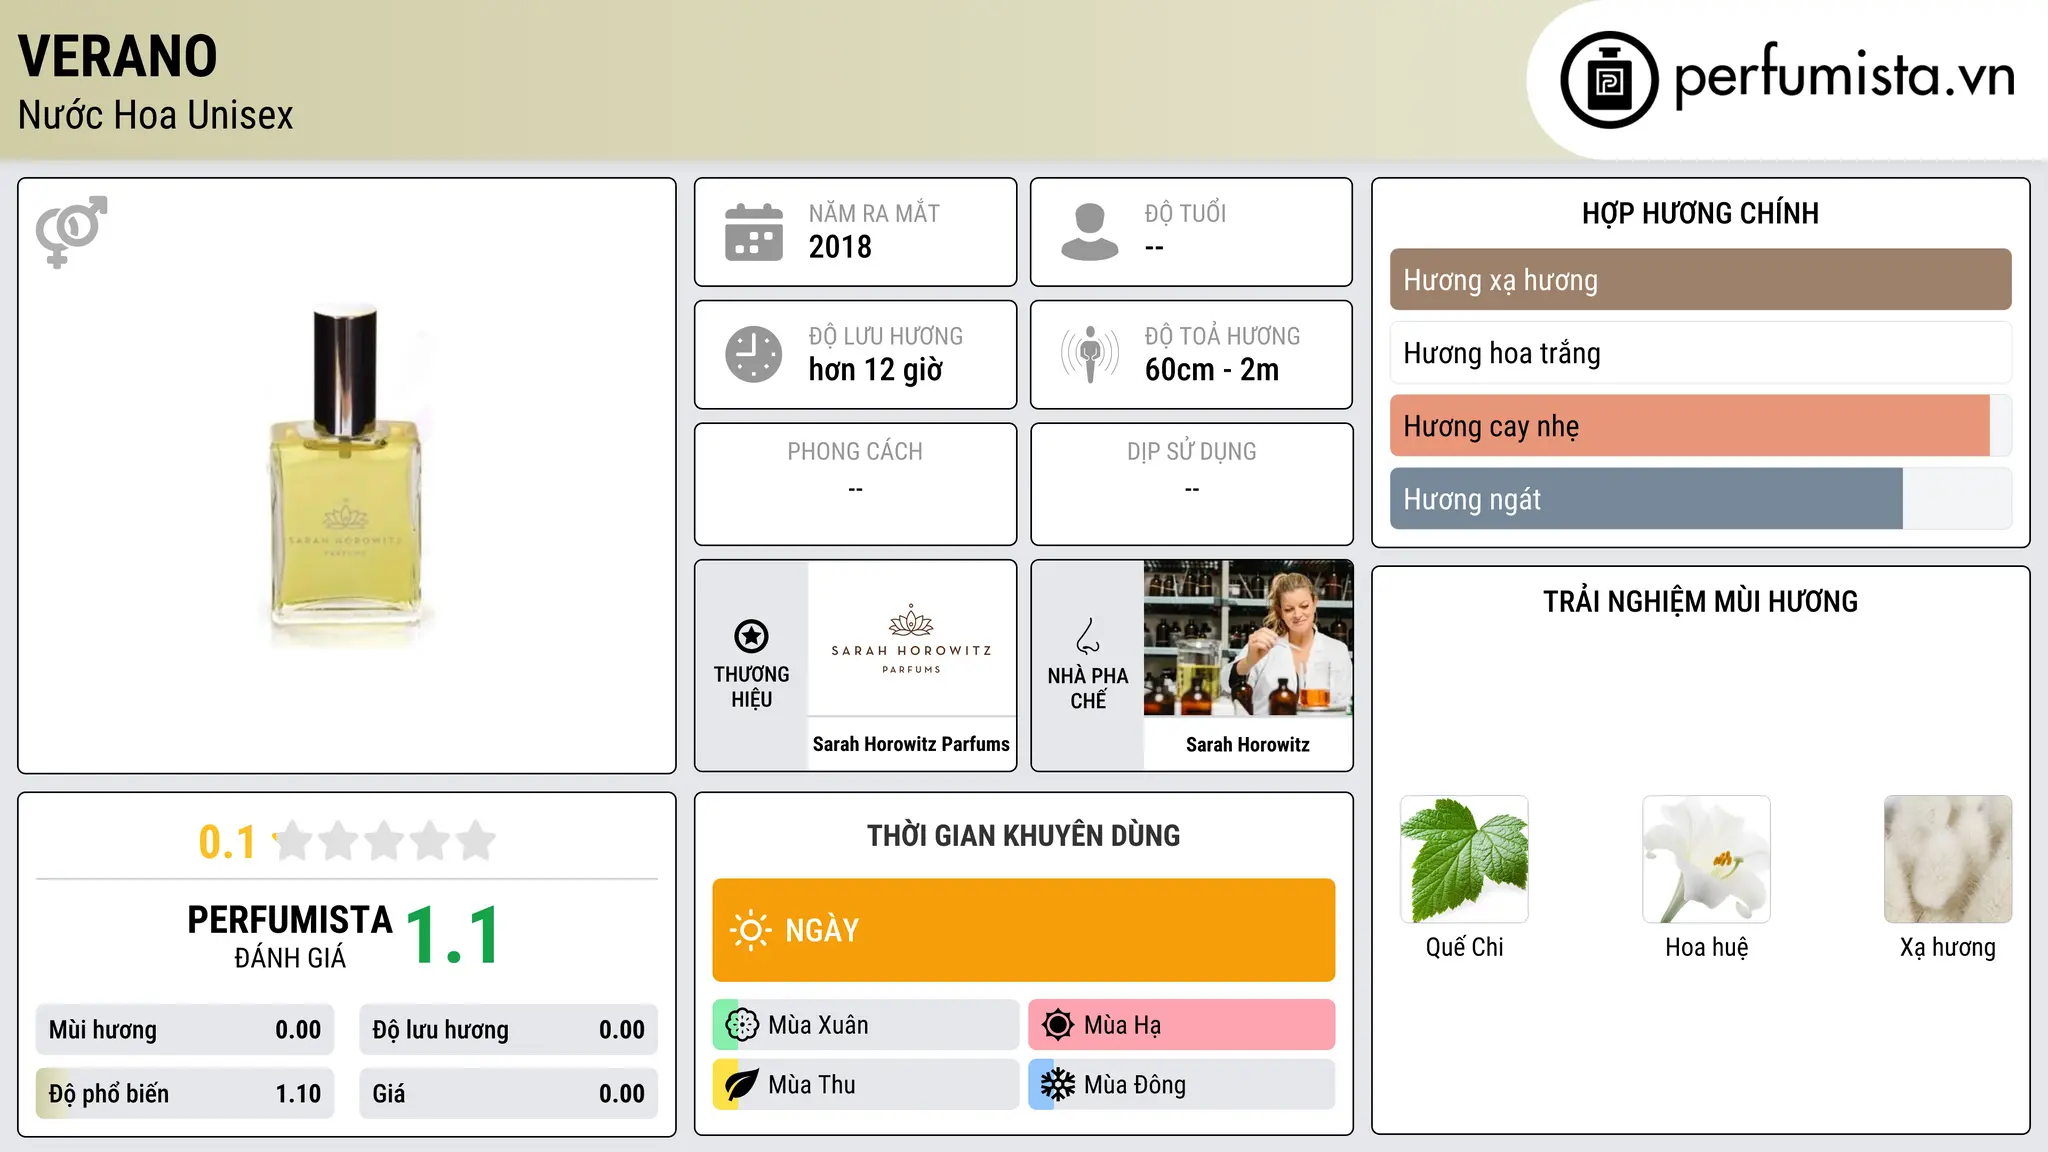The image size is (2048, 1152).
Task: Click the nose icon above NHÀ PHA CHẾ
Action: (x=1088, y=636)
